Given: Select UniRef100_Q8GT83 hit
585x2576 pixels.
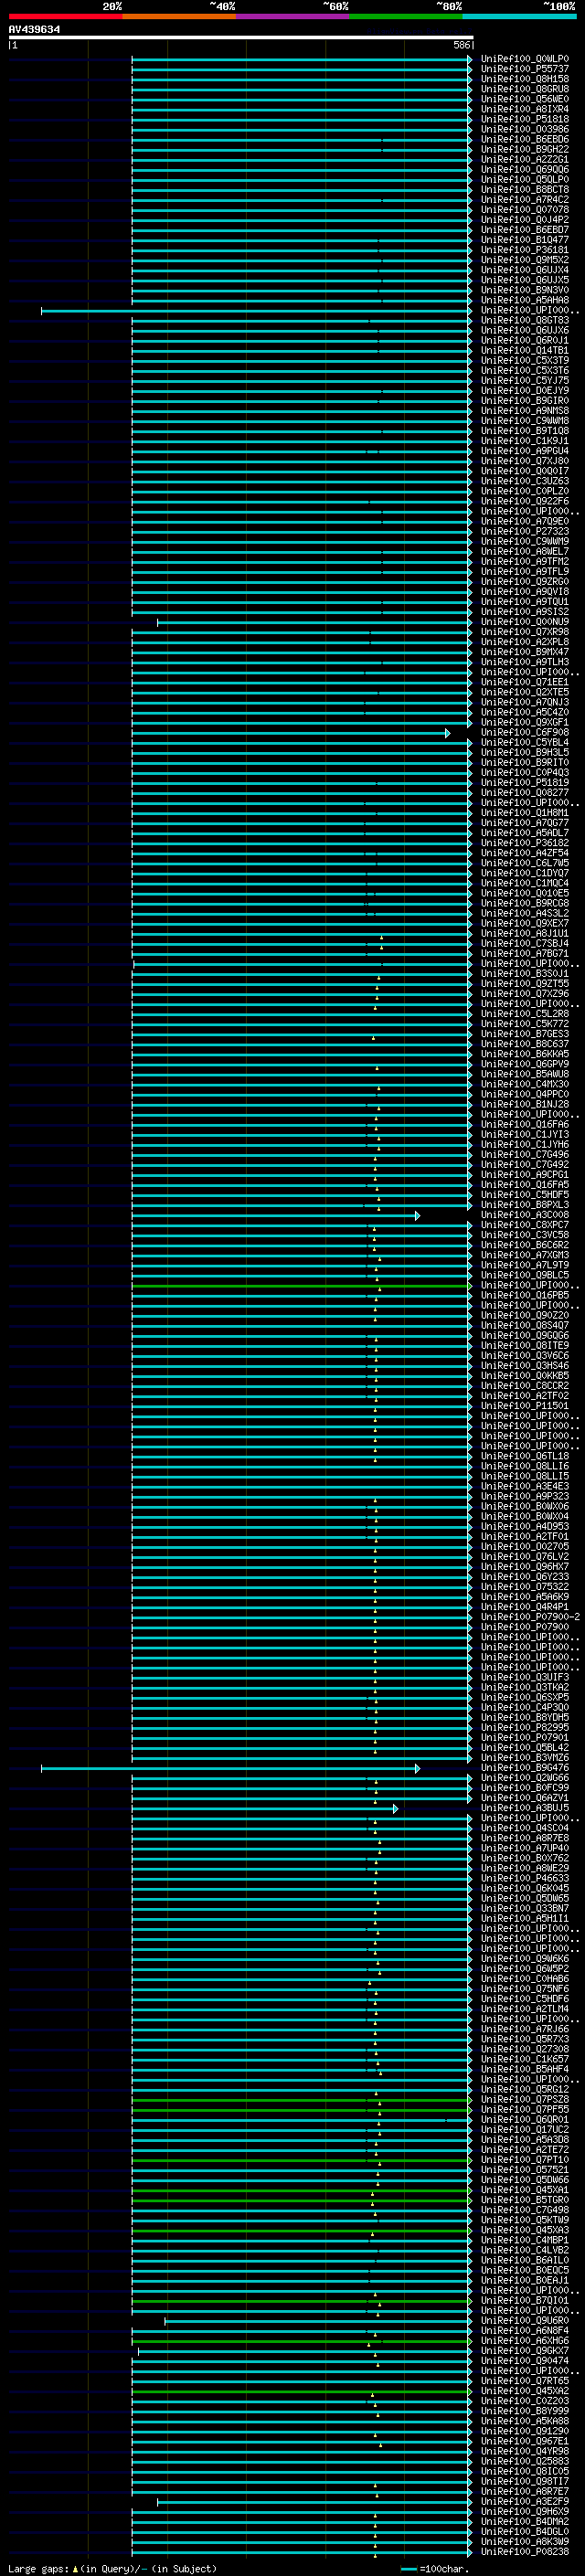Looking at the screenshot, I should [x=524, y=320].
